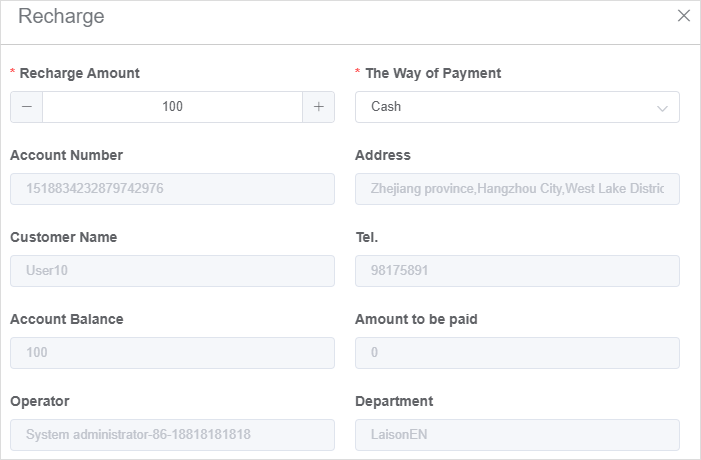Click the Operator field

point(173,435)
